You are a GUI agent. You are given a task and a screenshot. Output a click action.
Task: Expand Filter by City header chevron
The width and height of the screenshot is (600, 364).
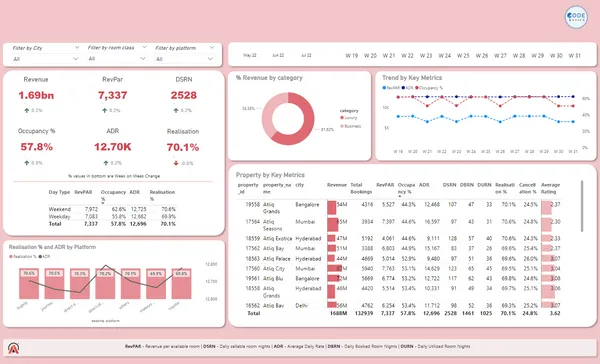77,47
